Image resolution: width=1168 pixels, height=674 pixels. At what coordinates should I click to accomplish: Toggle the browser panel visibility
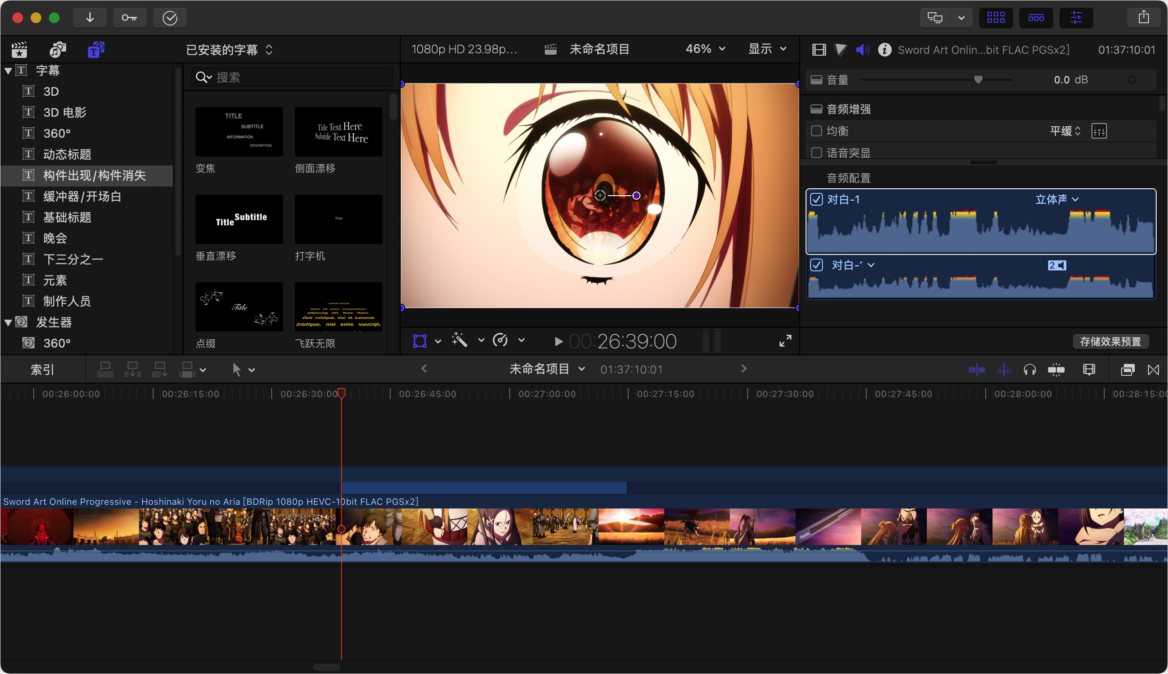(996, 17)
